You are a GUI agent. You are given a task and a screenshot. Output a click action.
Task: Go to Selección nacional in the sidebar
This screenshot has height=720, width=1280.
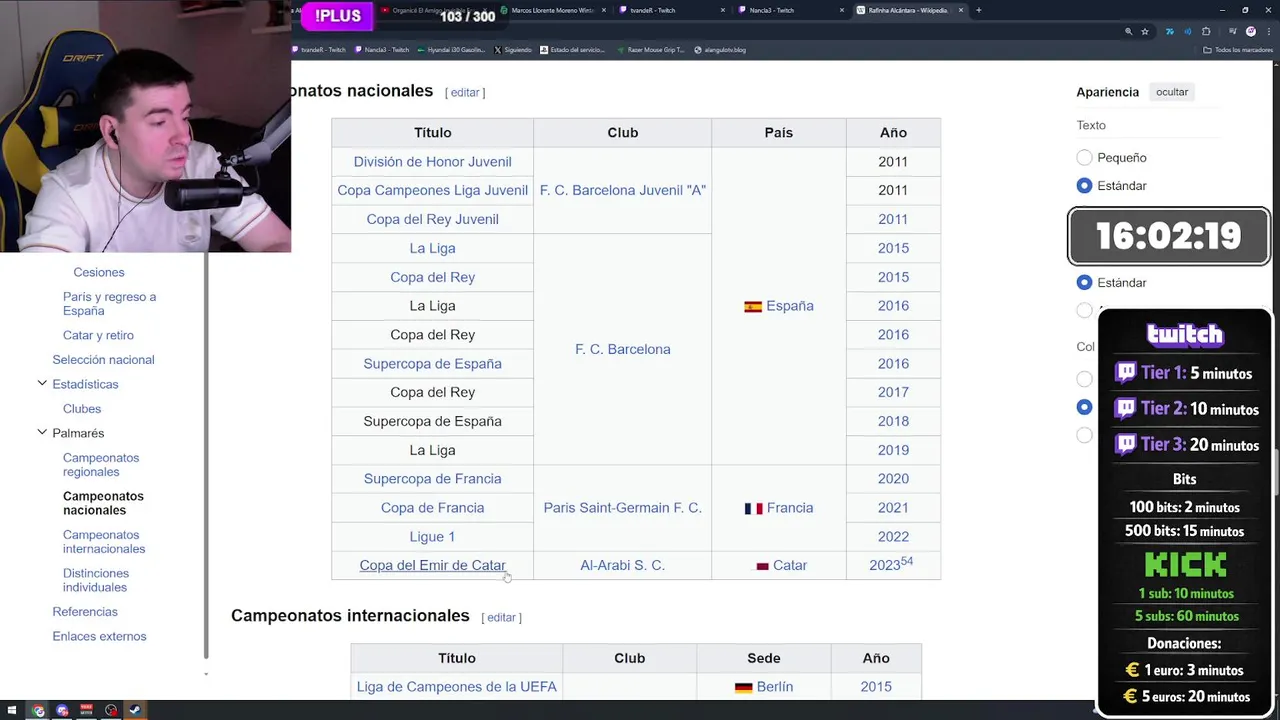(103, 359)
